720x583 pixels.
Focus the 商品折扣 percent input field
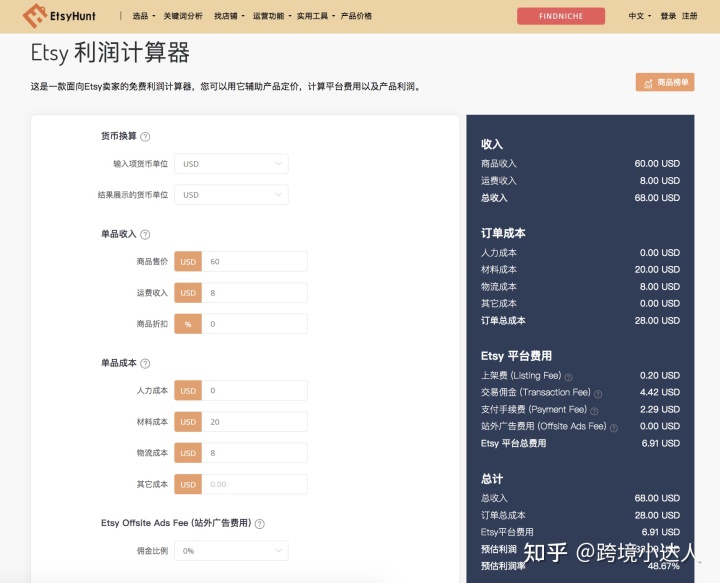(254, 324)
